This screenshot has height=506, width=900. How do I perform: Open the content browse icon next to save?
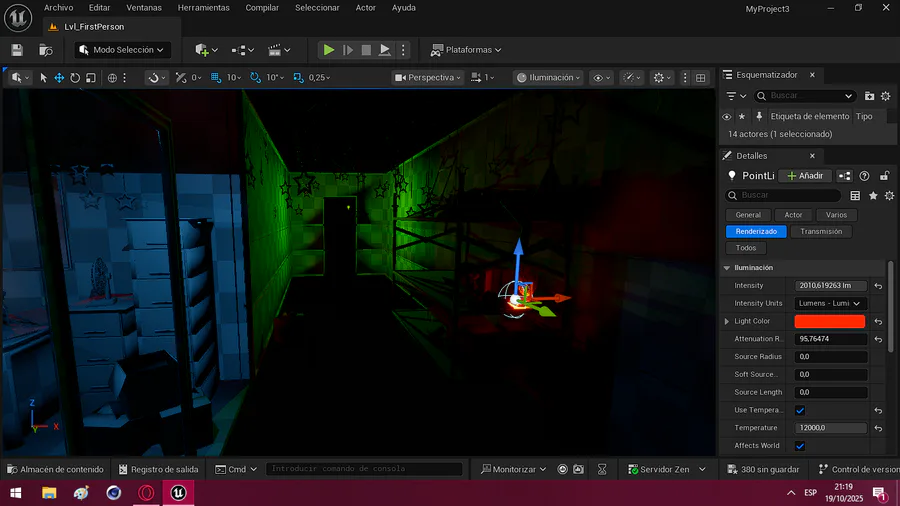click(x=45, y=50)
